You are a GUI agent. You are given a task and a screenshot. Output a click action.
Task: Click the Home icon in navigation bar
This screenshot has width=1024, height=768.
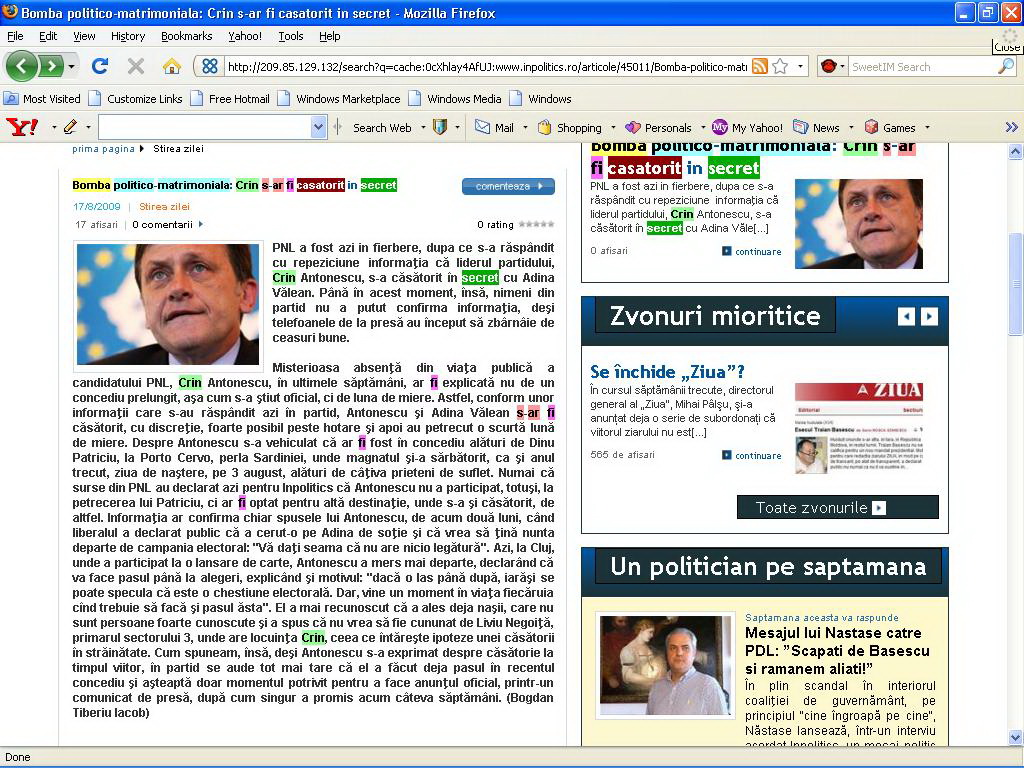point(172,67)
